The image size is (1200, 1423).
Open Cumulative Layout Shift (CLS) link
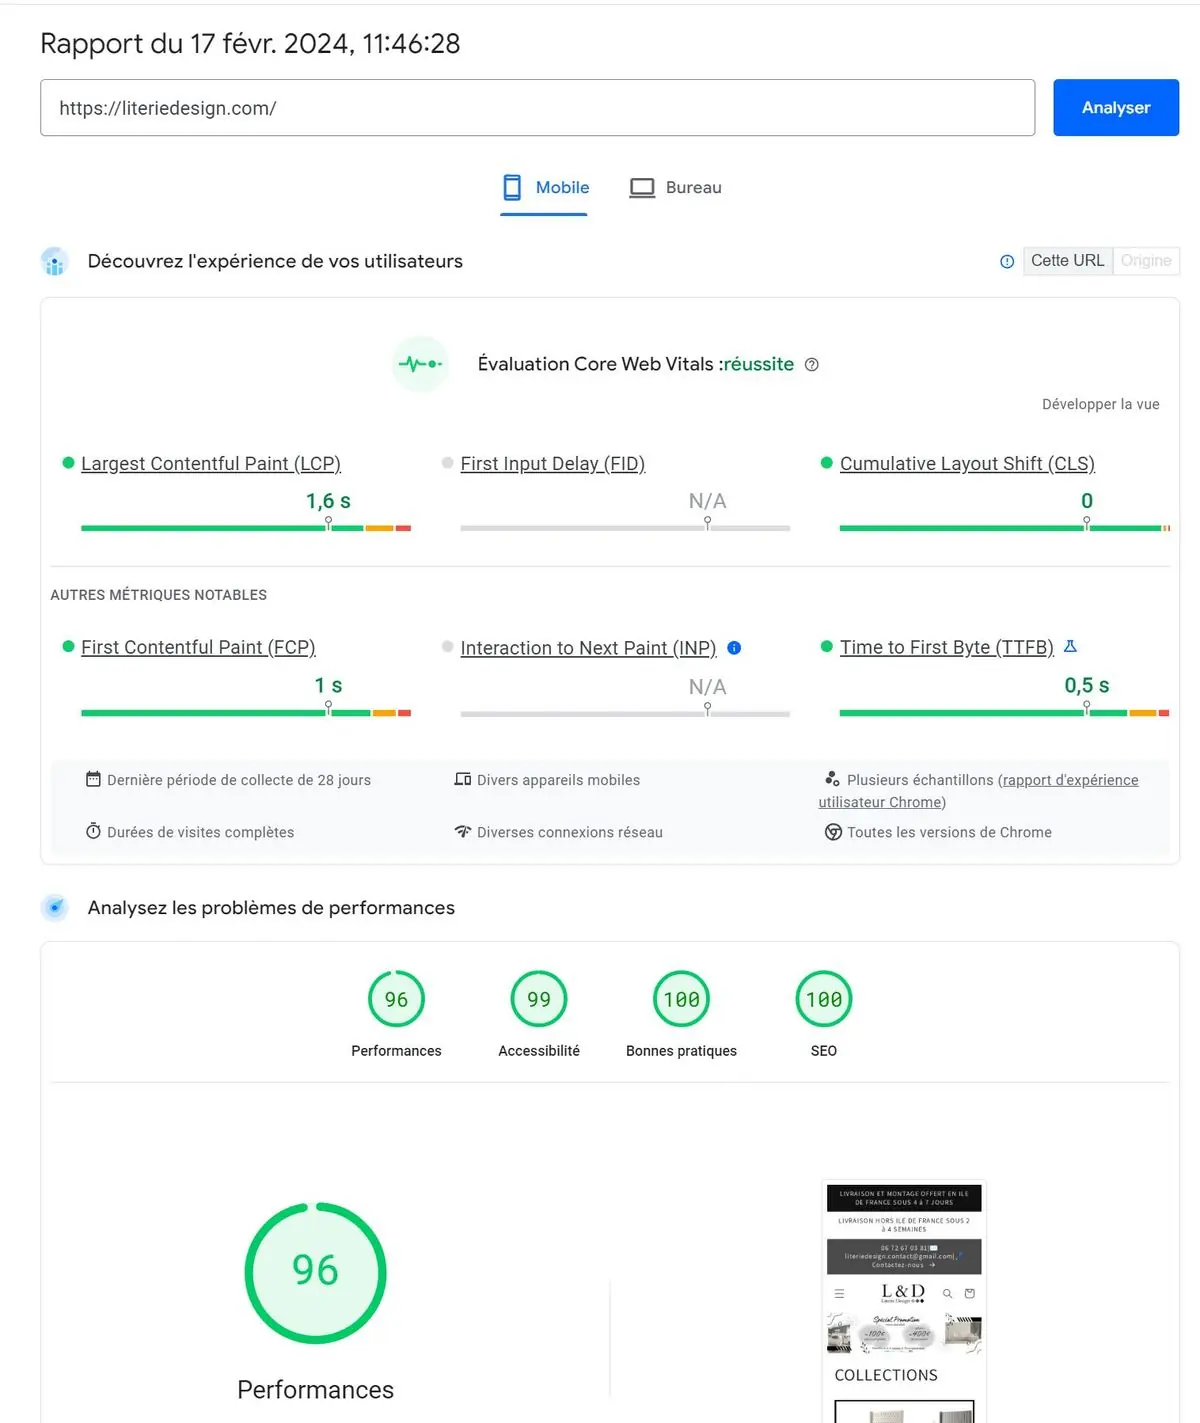(967, 463)
